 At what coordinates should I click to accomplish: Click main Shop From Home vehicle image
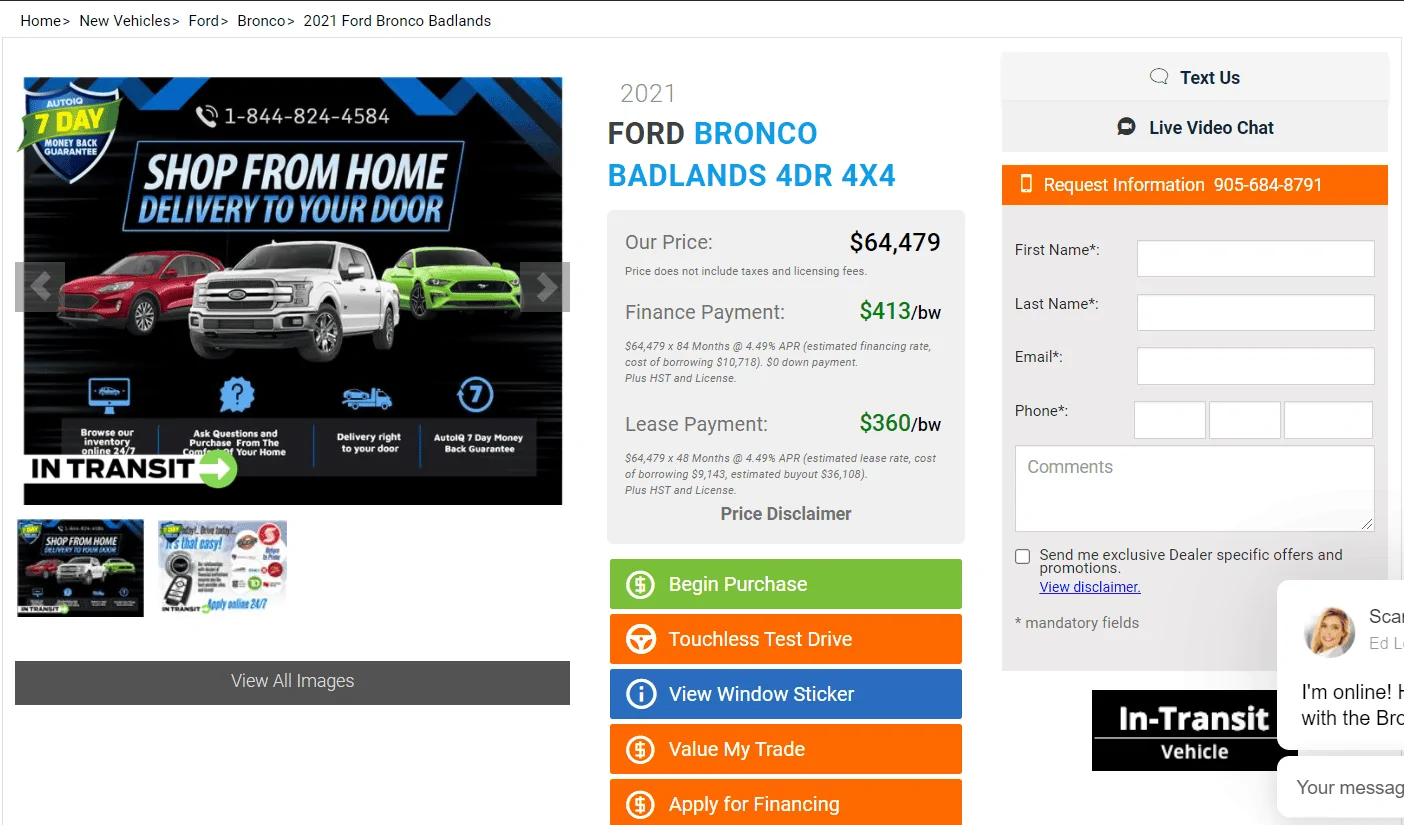coord(292,291)
